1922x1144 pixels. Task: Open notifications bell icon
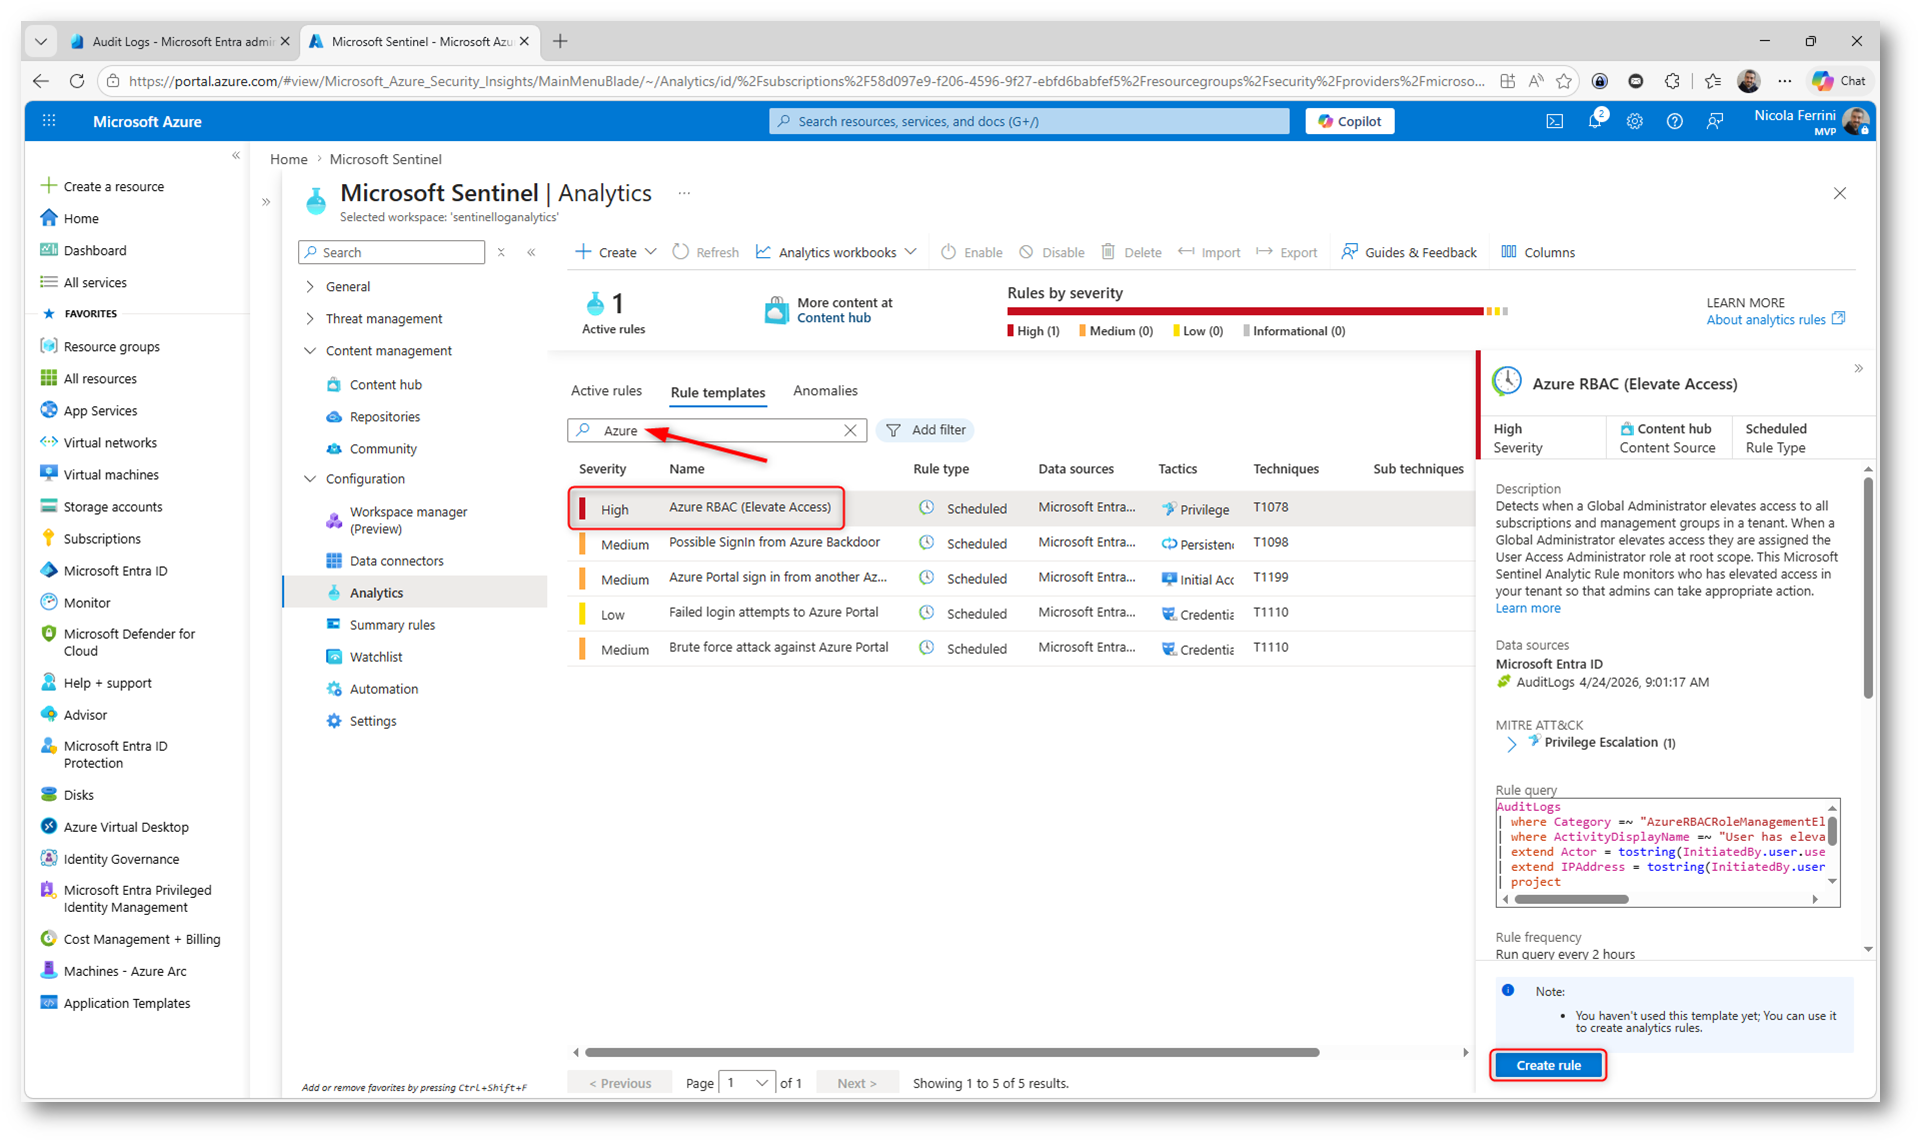(1594, 121)
